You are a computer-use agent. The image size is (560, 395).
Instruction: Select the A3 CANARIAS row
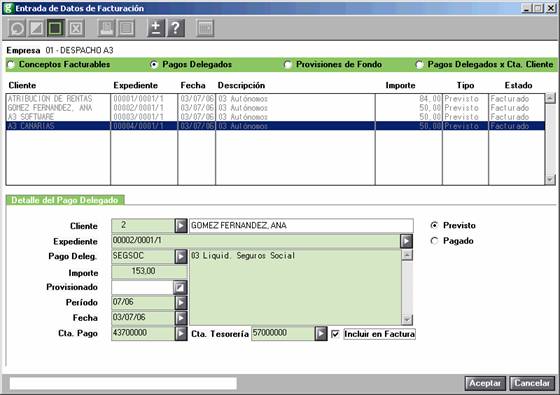[275, 126]
